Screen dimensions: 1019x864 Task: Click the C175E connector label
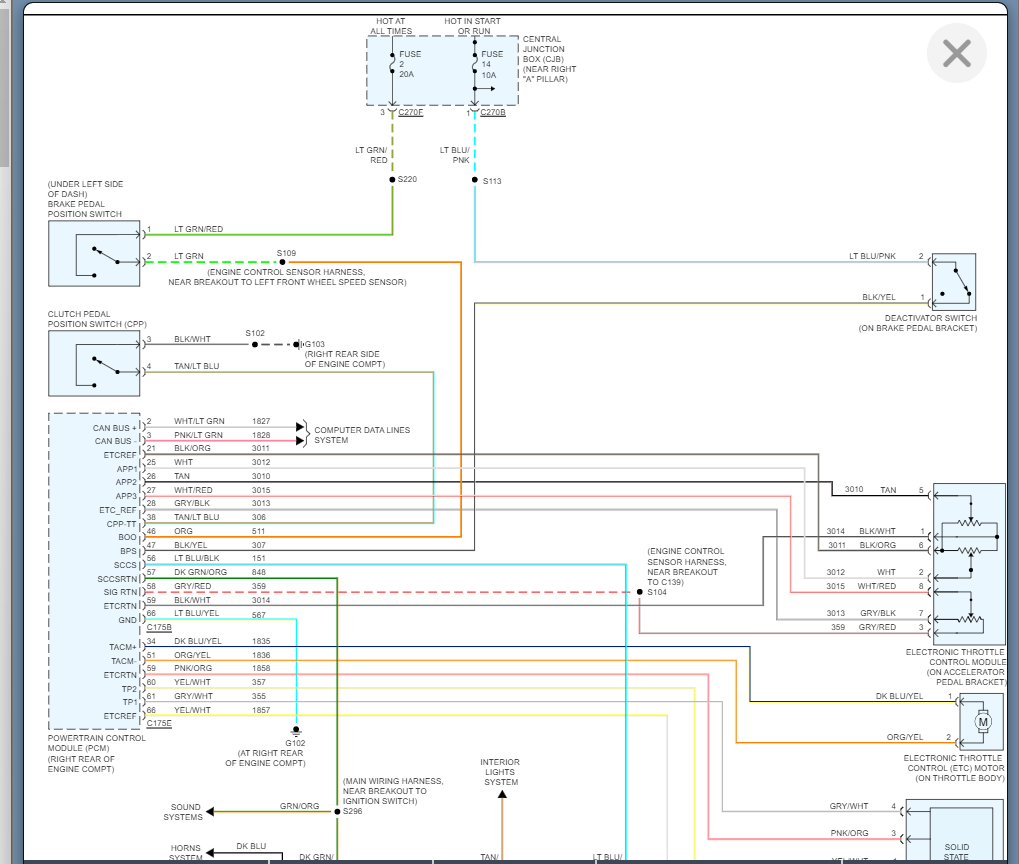pyautogui.click(x=158, y=722)
